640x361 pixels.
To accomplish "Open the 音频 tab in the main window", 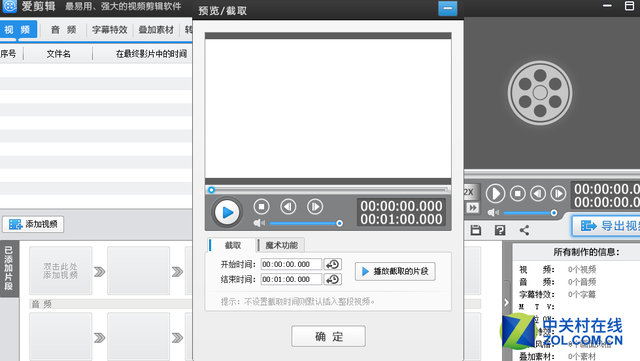I will point(63,30).
